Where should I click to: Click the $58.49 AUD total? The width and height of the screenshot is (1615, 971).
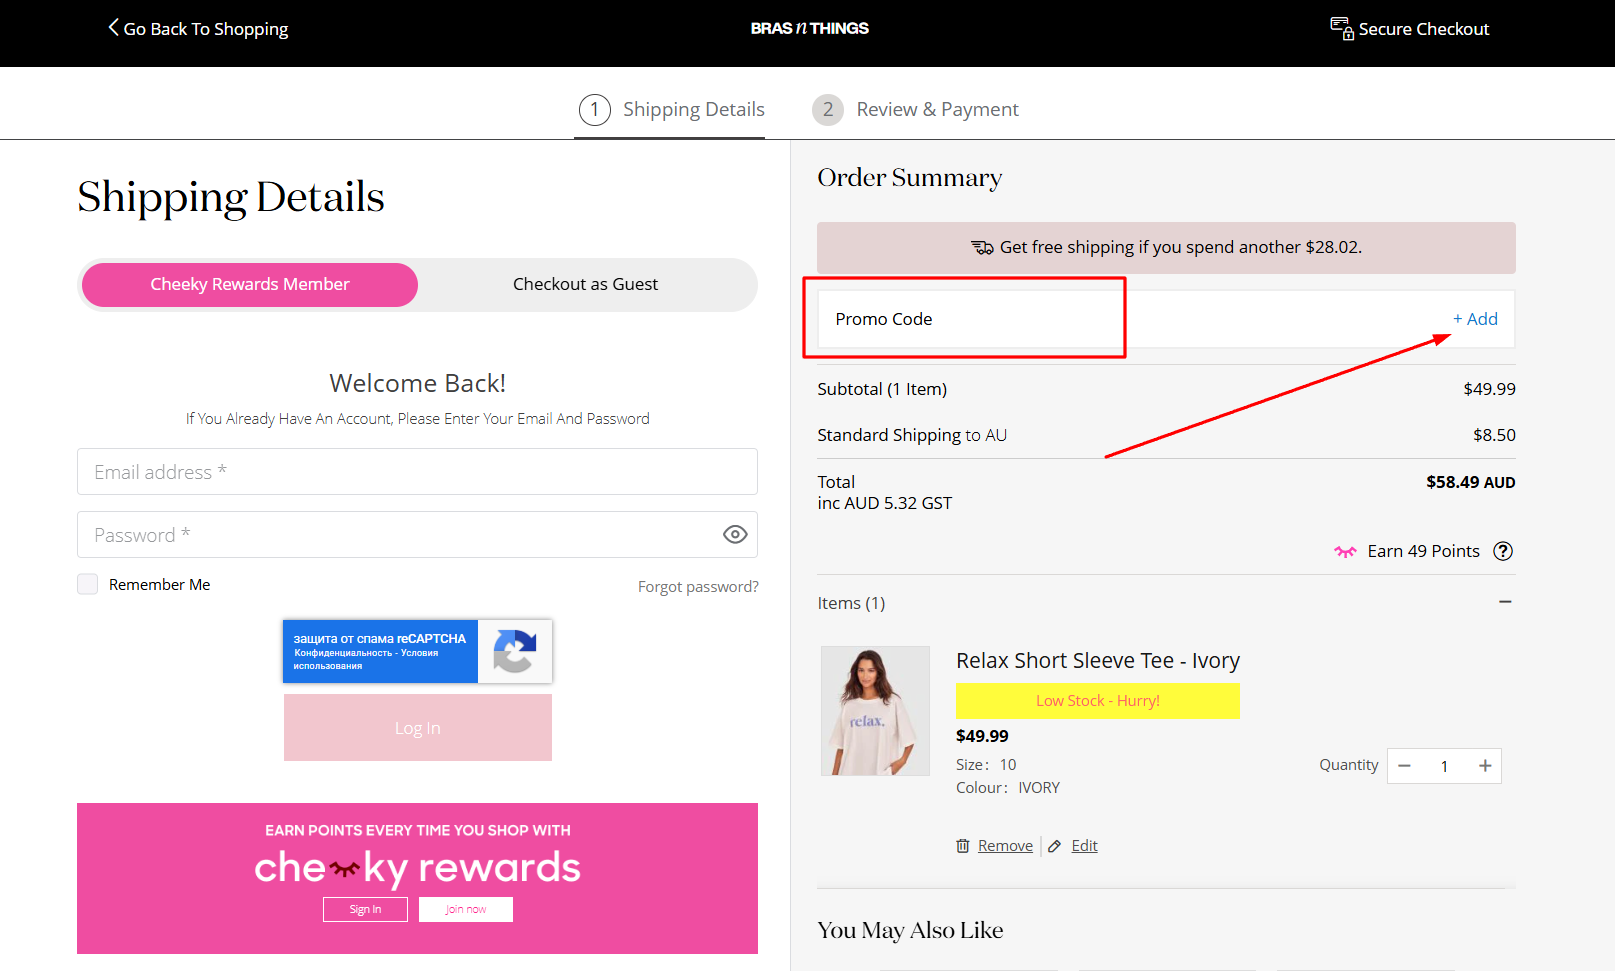1471,482
